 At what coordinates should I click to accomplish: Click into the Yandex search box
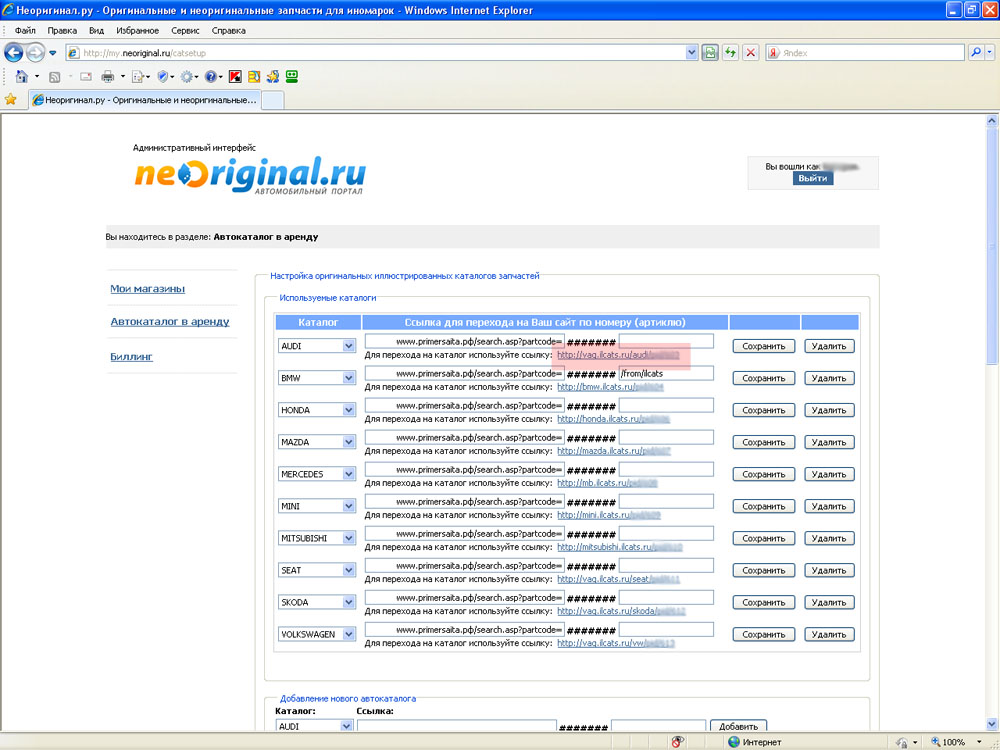(871, 53)
